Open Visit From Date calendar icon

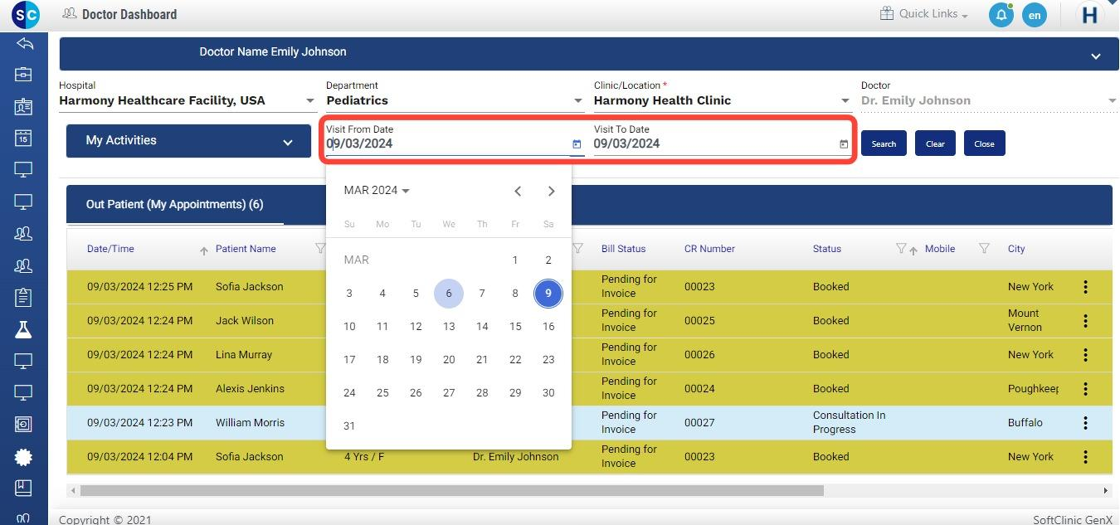pyautogui.click(x=576, y=144)
